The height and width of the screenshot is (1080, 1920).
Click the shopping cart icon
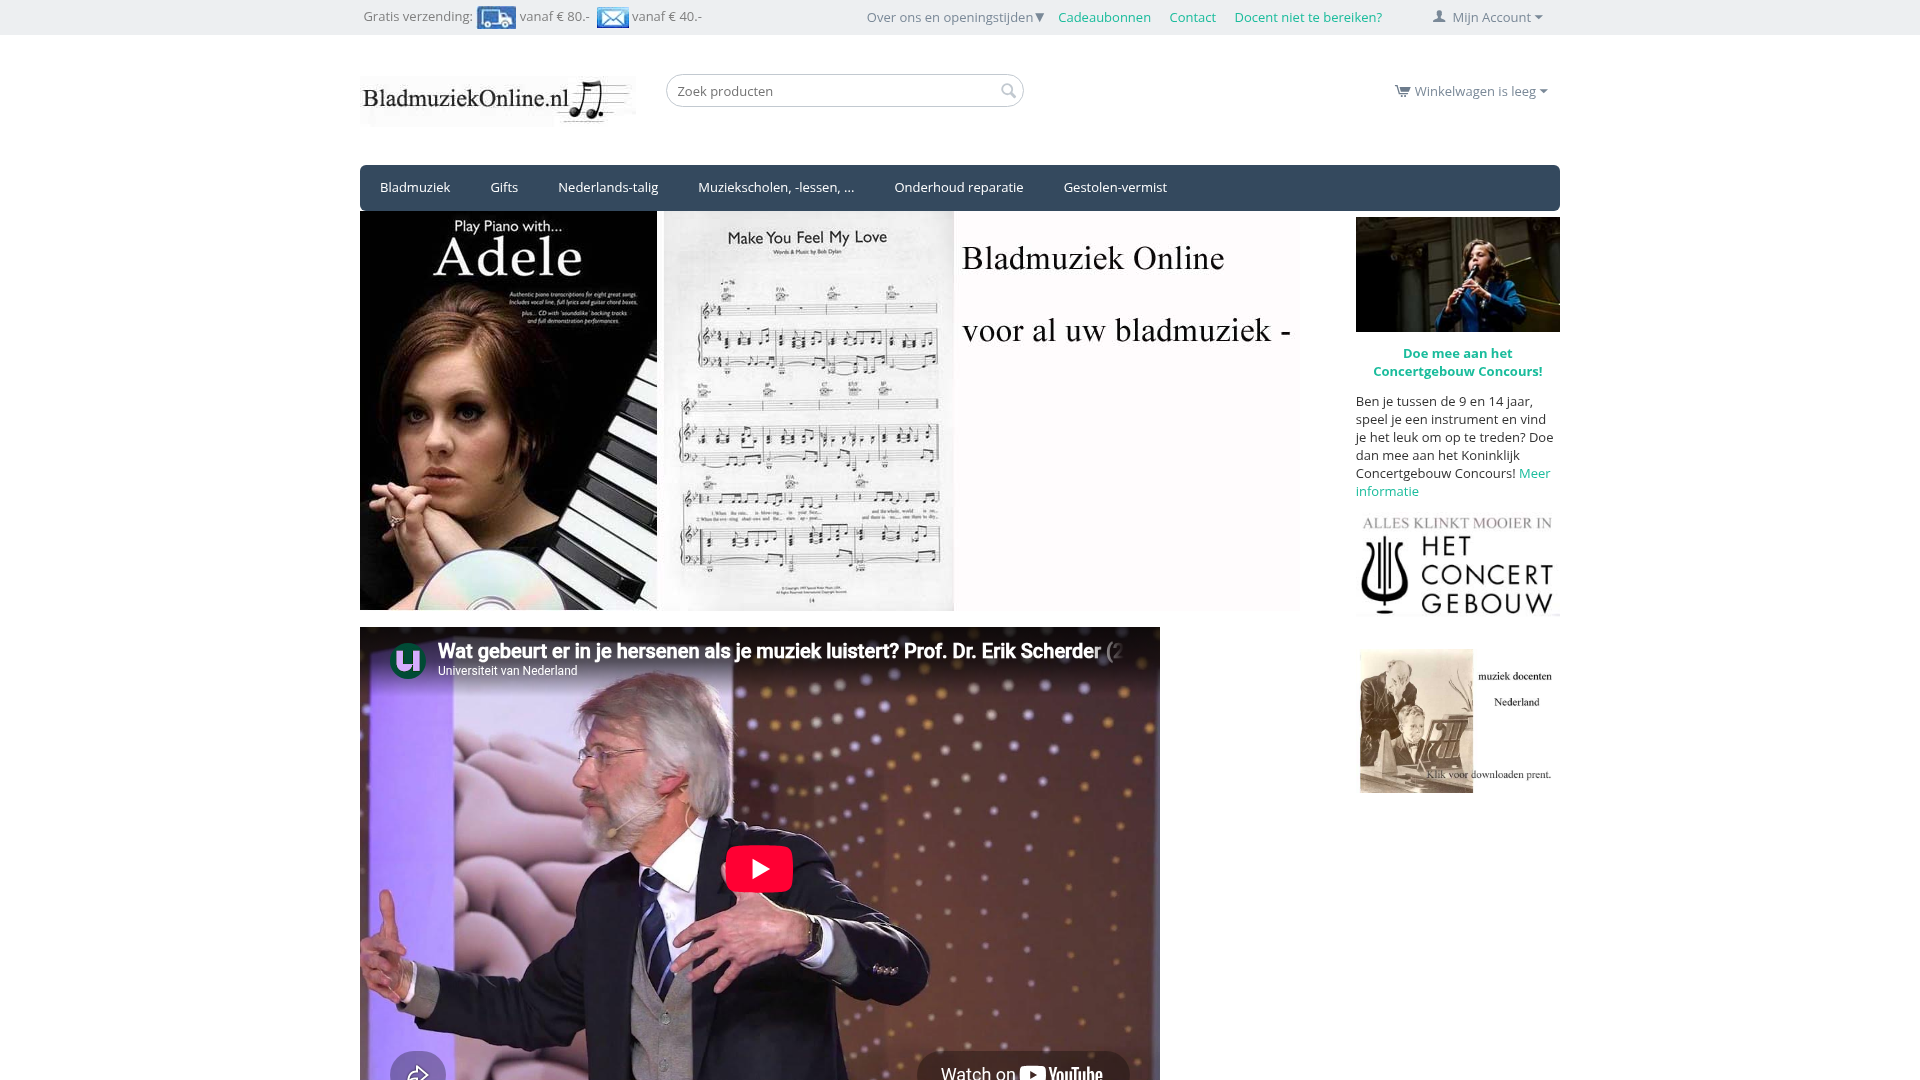point(1402,91)
